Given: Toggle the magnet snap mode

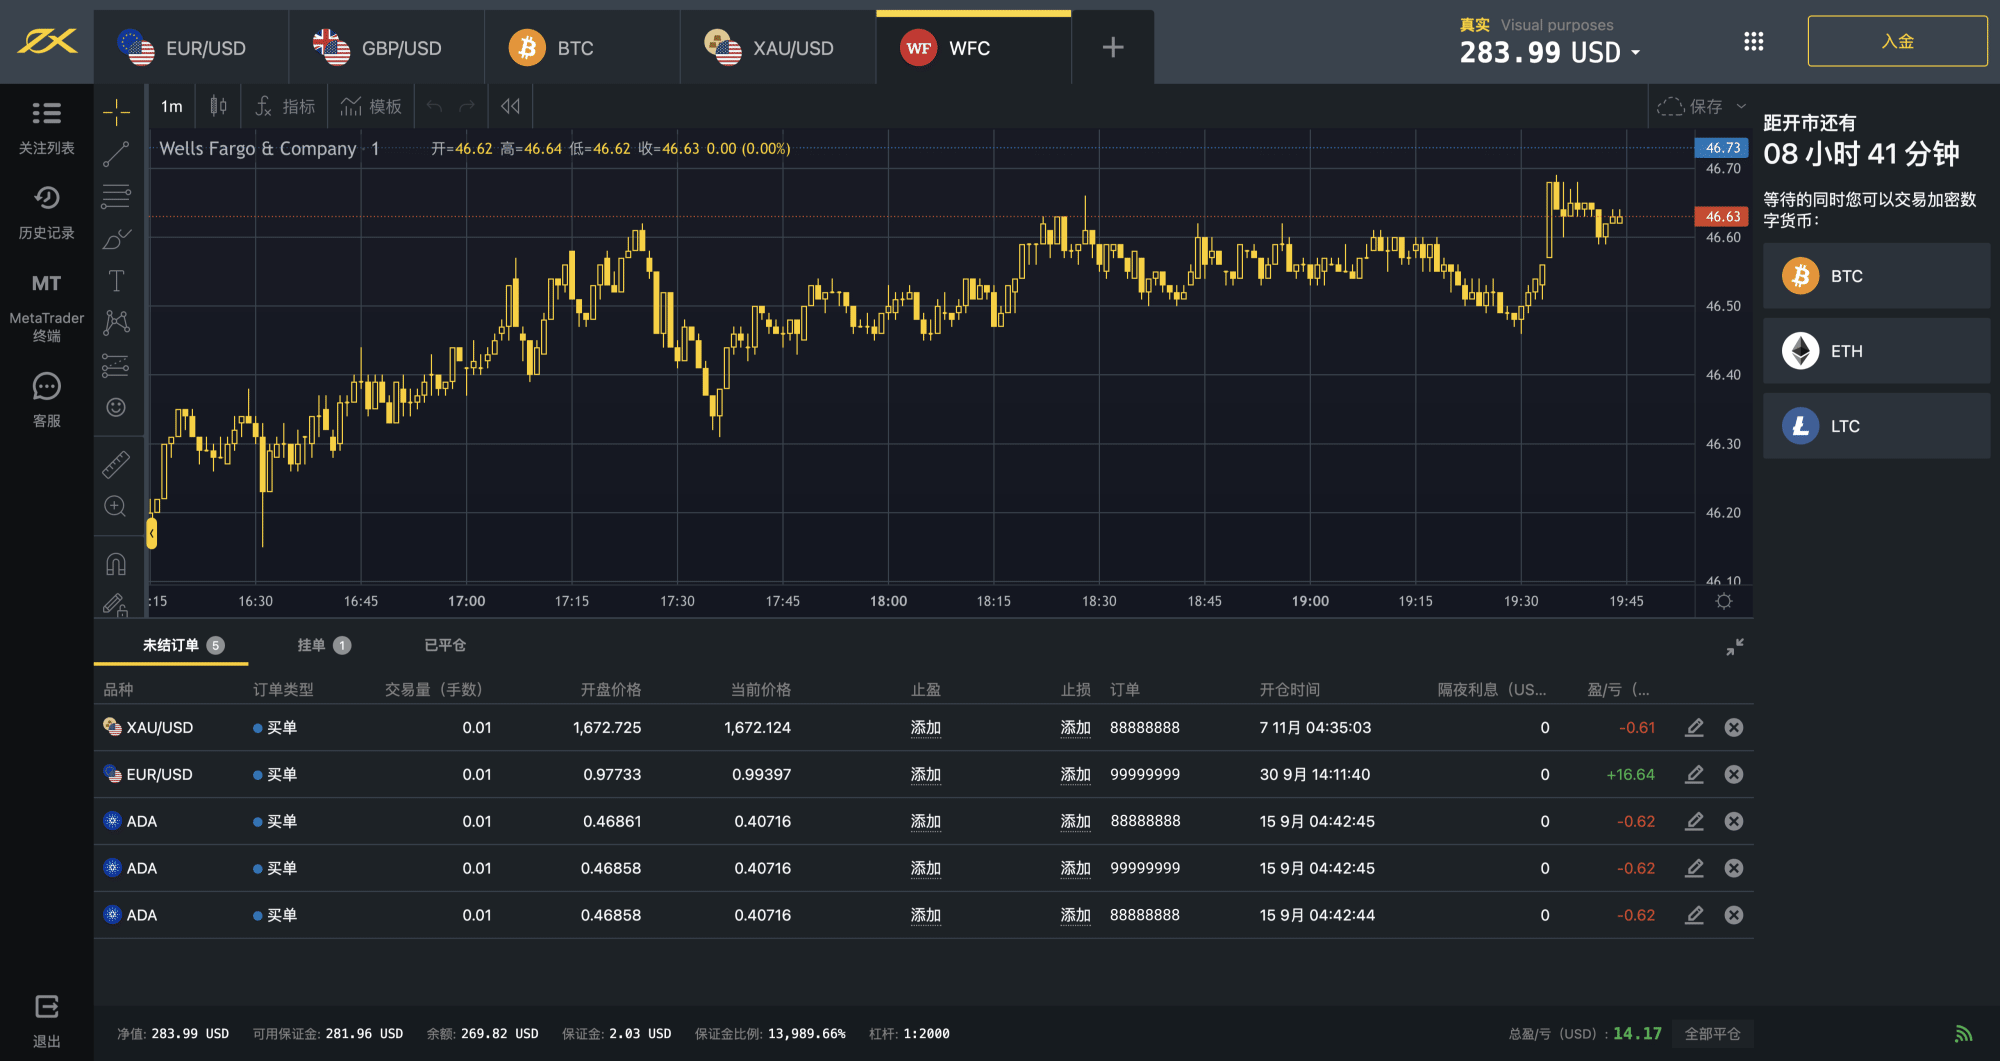Looking at the screenshot, I should pyautogui.click(x=116, y=565).
